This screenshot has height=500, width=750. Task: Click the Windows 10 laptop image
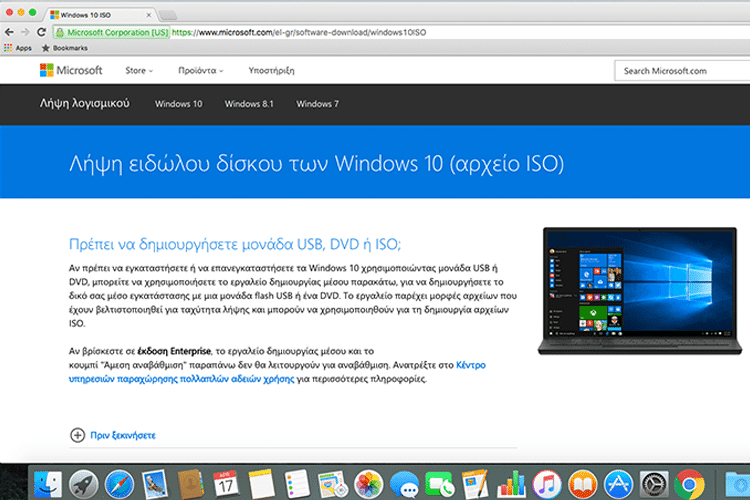(x=640, y=291)
